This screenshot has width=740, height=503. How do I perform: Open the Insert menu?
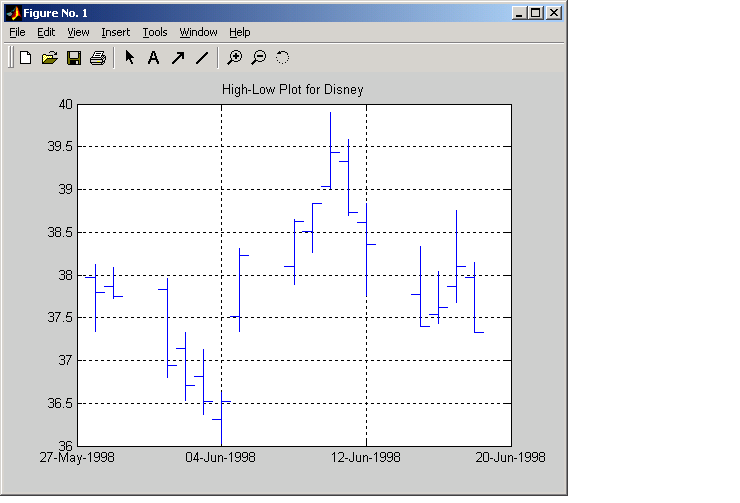(116, 32)
